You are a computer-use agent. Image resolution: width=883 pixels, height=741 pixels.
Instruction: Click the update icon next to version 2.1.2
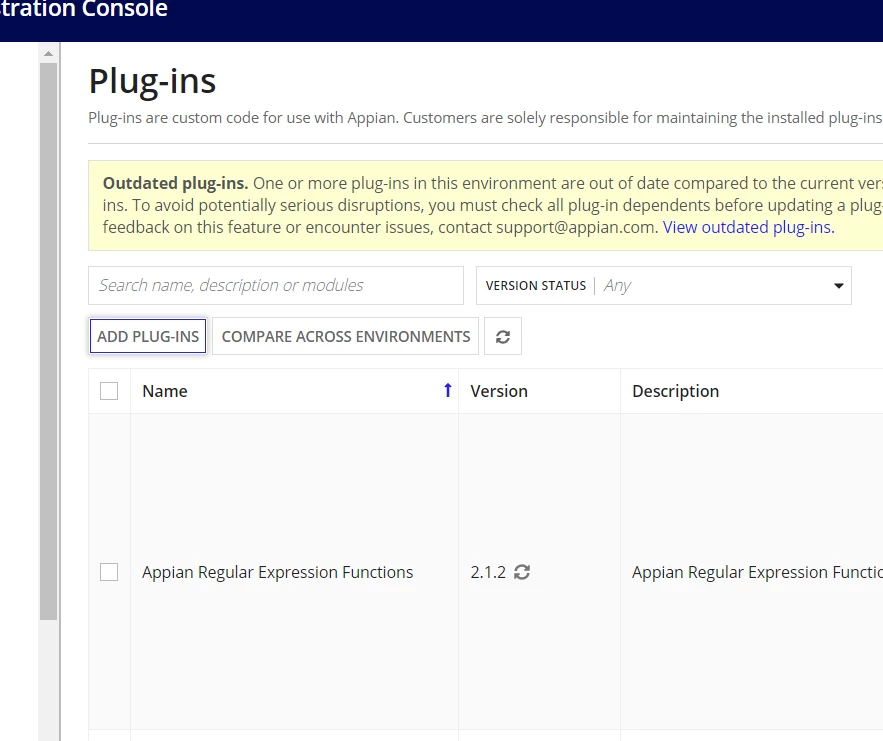coord(522,572)
